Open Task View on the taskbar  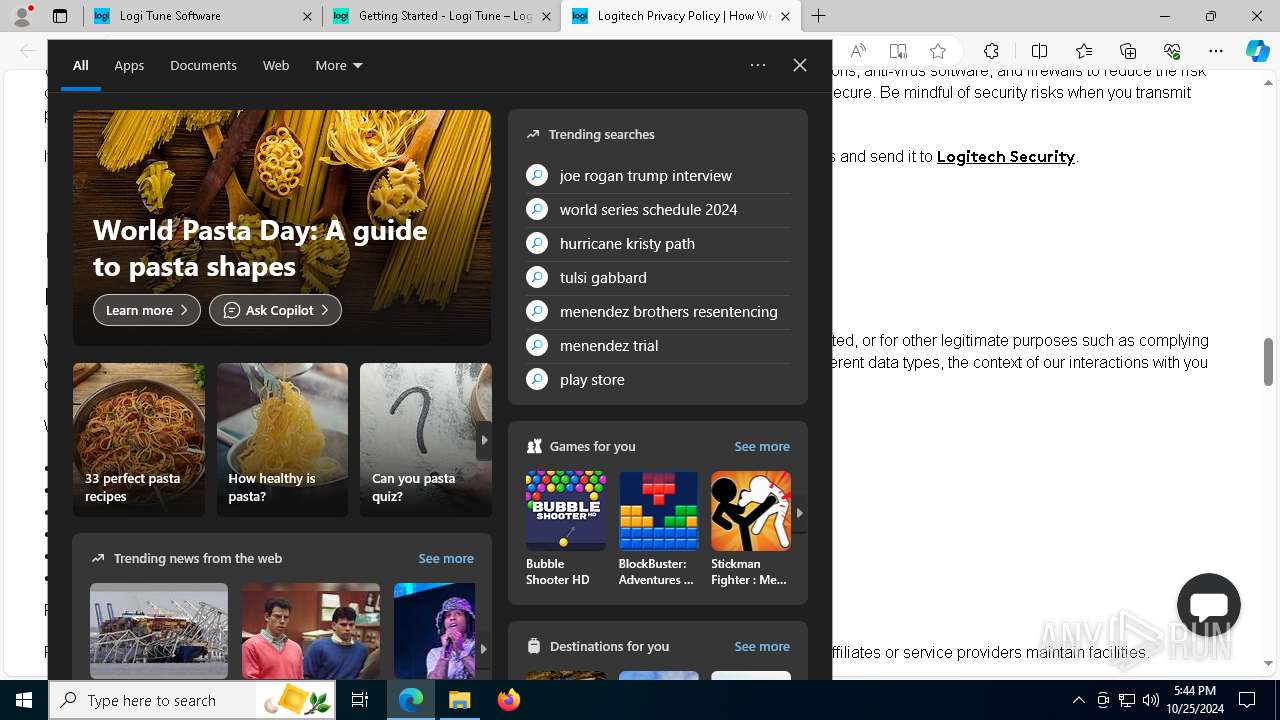tap(360, 700)
